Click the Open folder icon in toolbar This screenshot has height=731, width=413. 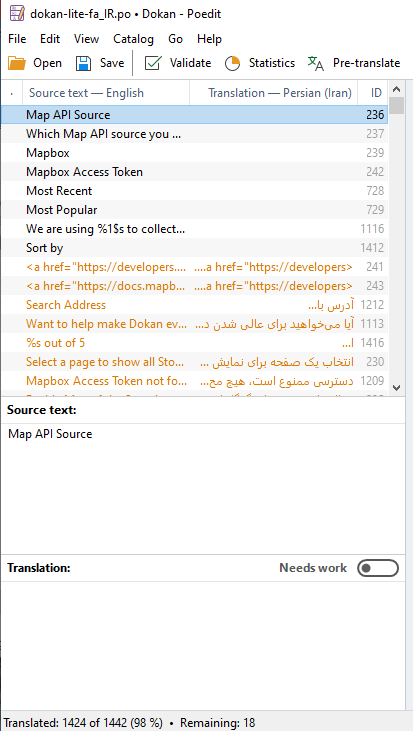(x=17, y=63)
